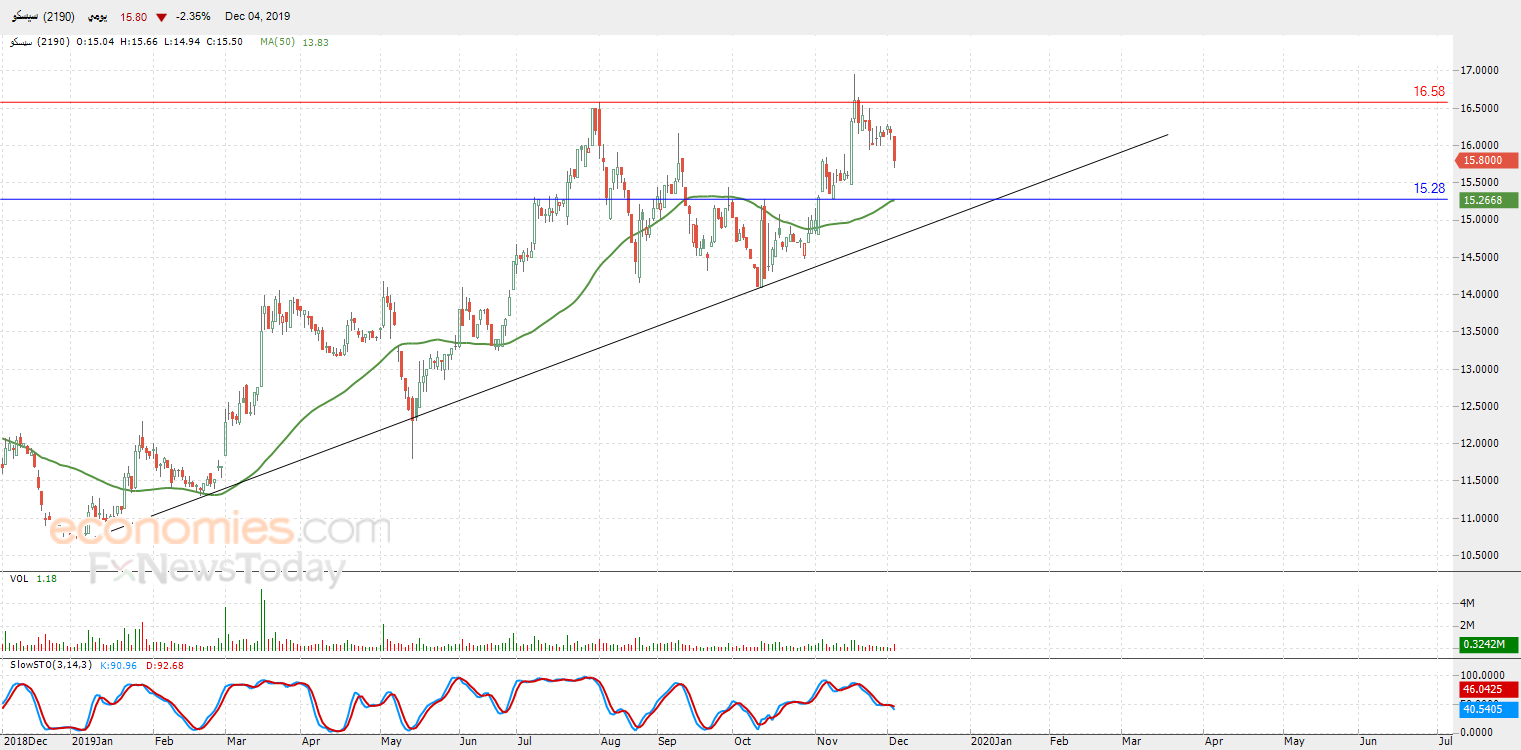
Task: Click the 12.5000 price axis label
Action: point(1480,407)
